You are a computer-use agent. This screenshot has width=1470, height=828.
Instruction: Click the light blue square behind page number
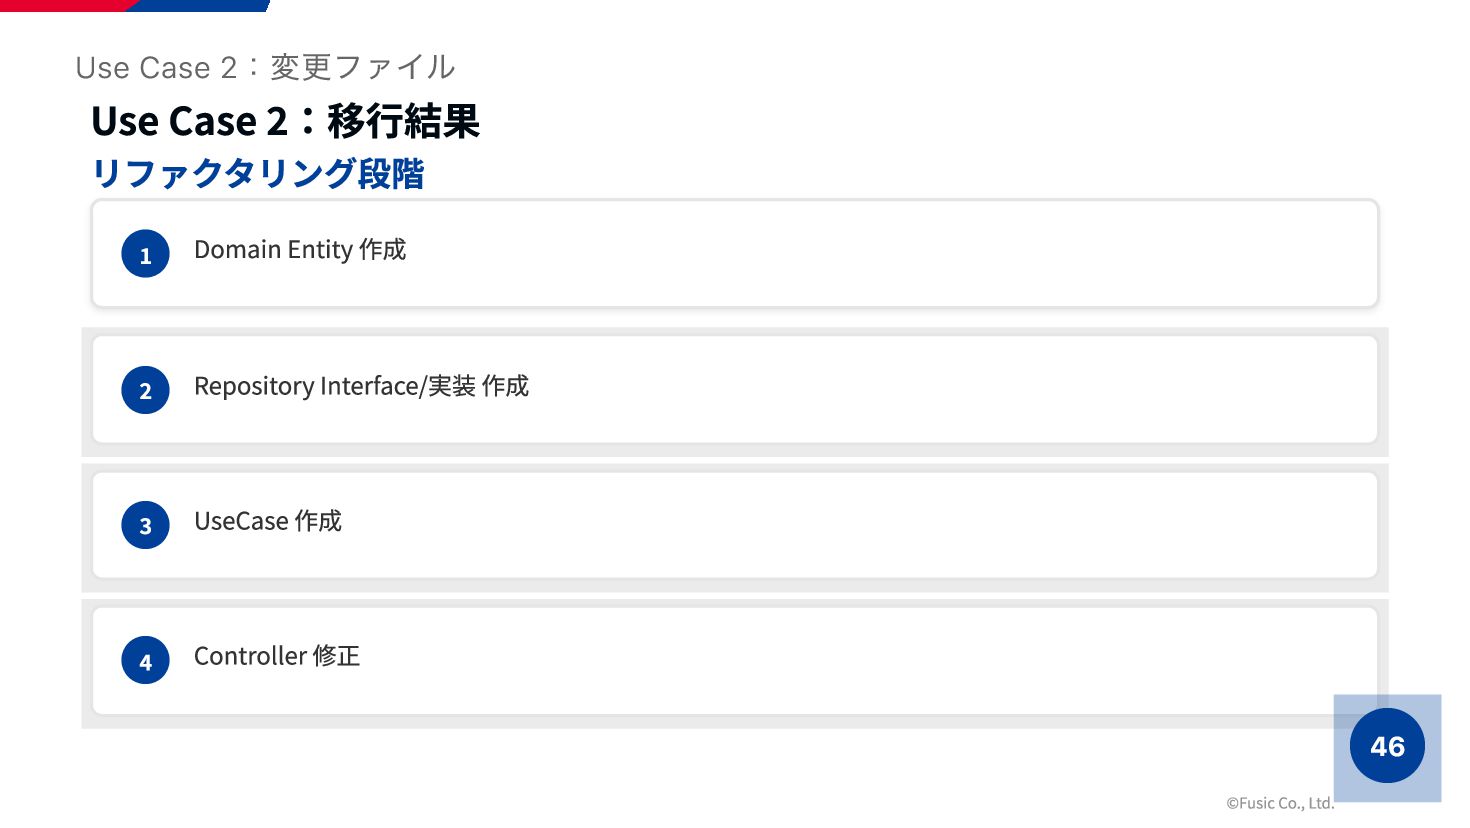(x=1387, y=748)
